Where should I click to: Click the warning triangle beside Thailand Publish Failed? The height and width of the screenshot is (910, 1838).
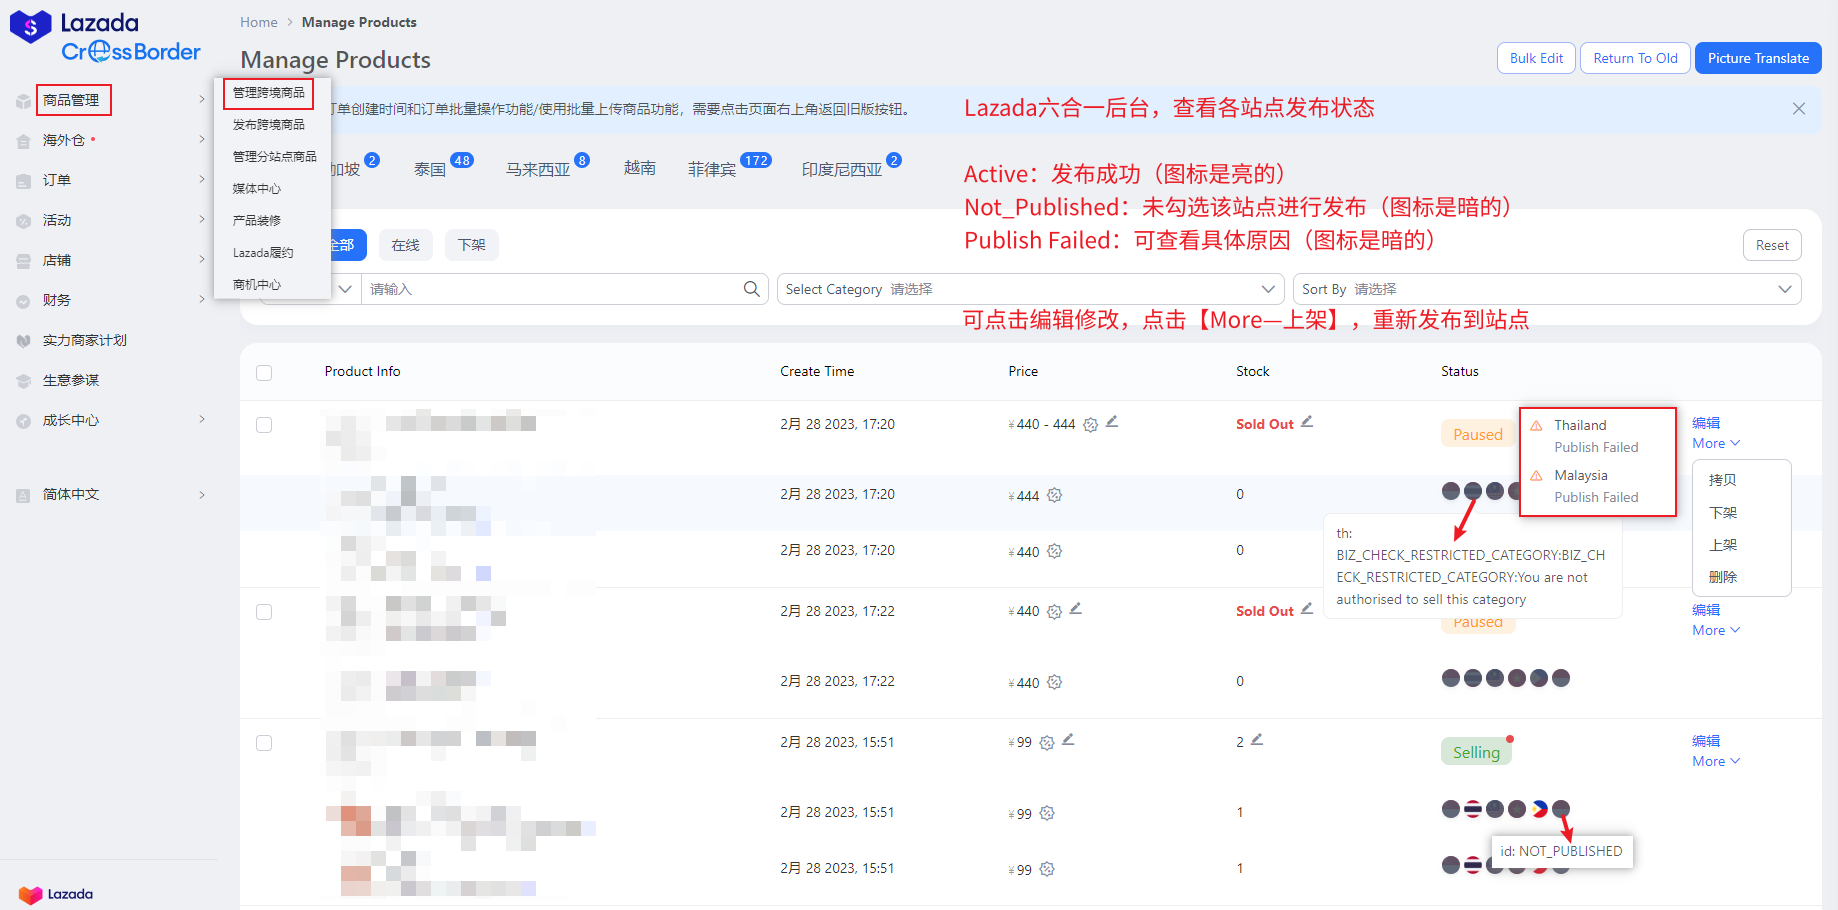coord(1536,426)
